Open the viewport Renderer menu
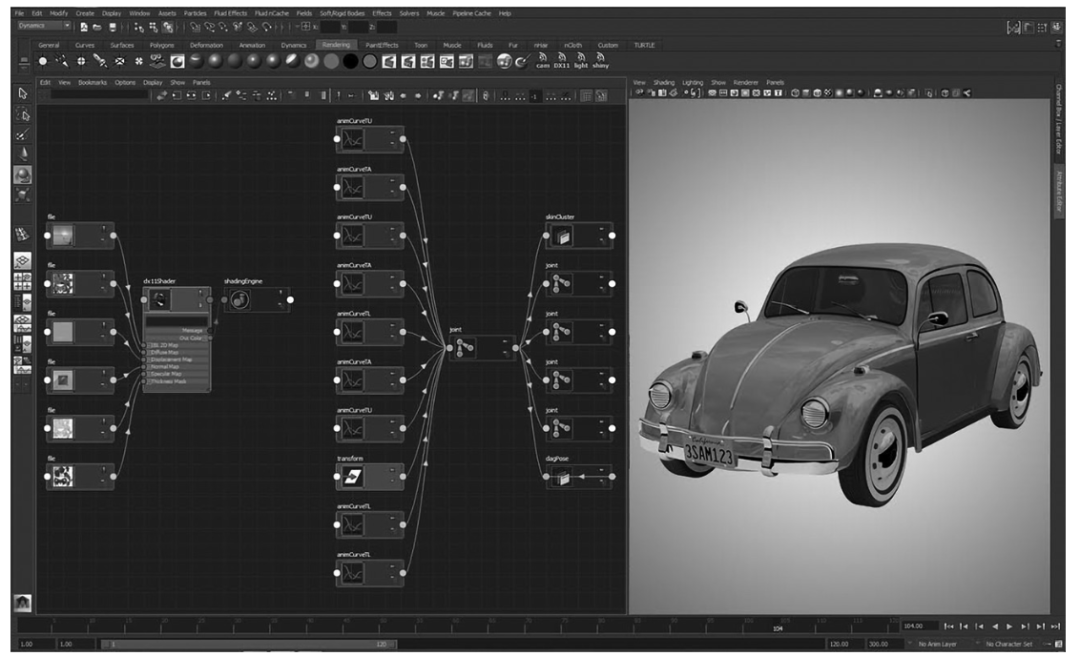This screenshot has height=656, width=1080. [x=745, y=83]
